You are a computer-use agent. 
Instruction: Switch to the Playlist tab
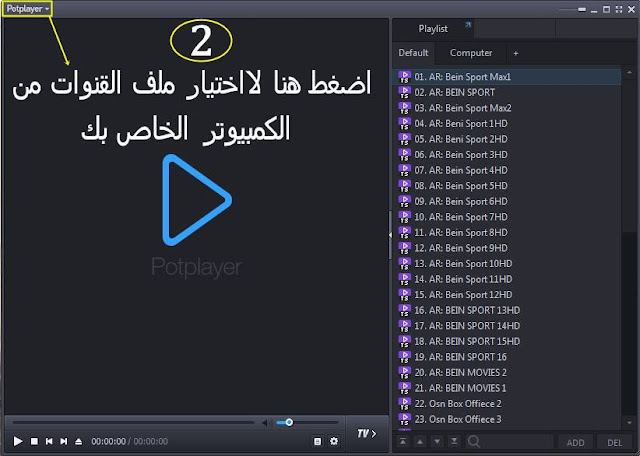pyautogui.click(x=433, y=29)
